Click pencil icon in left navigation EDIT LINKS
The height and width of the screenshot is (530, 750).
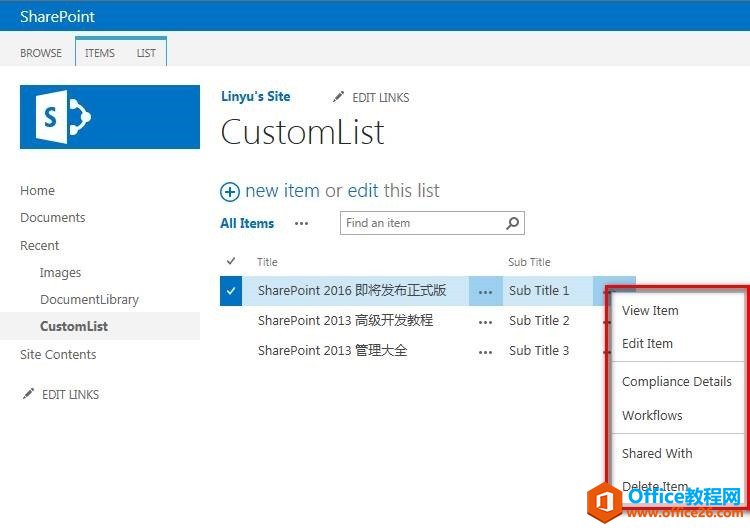pos(28,394)
